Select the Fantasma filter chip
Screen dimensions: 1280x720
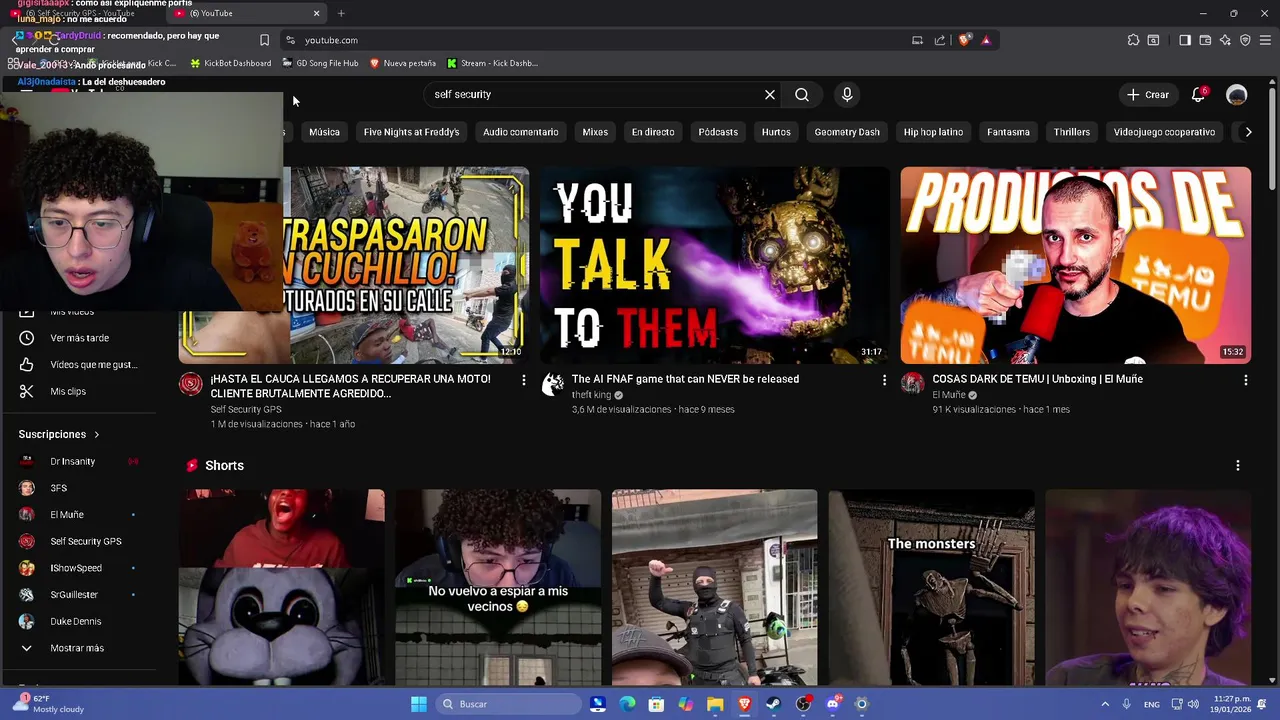tap(1008, 132)
